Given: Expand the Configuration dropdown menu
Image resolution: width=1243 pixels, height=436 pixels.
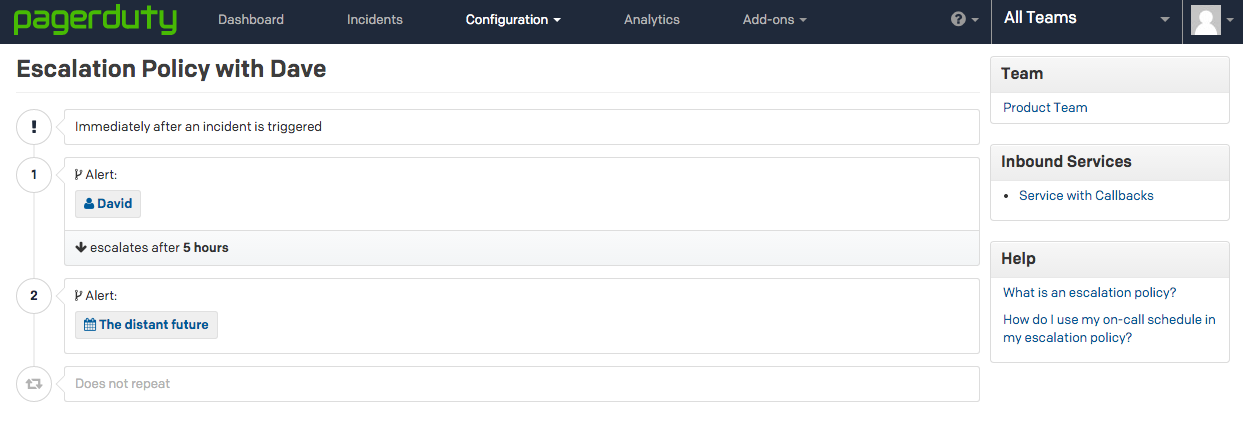Looking at the screenshot, I should [513, 20].
